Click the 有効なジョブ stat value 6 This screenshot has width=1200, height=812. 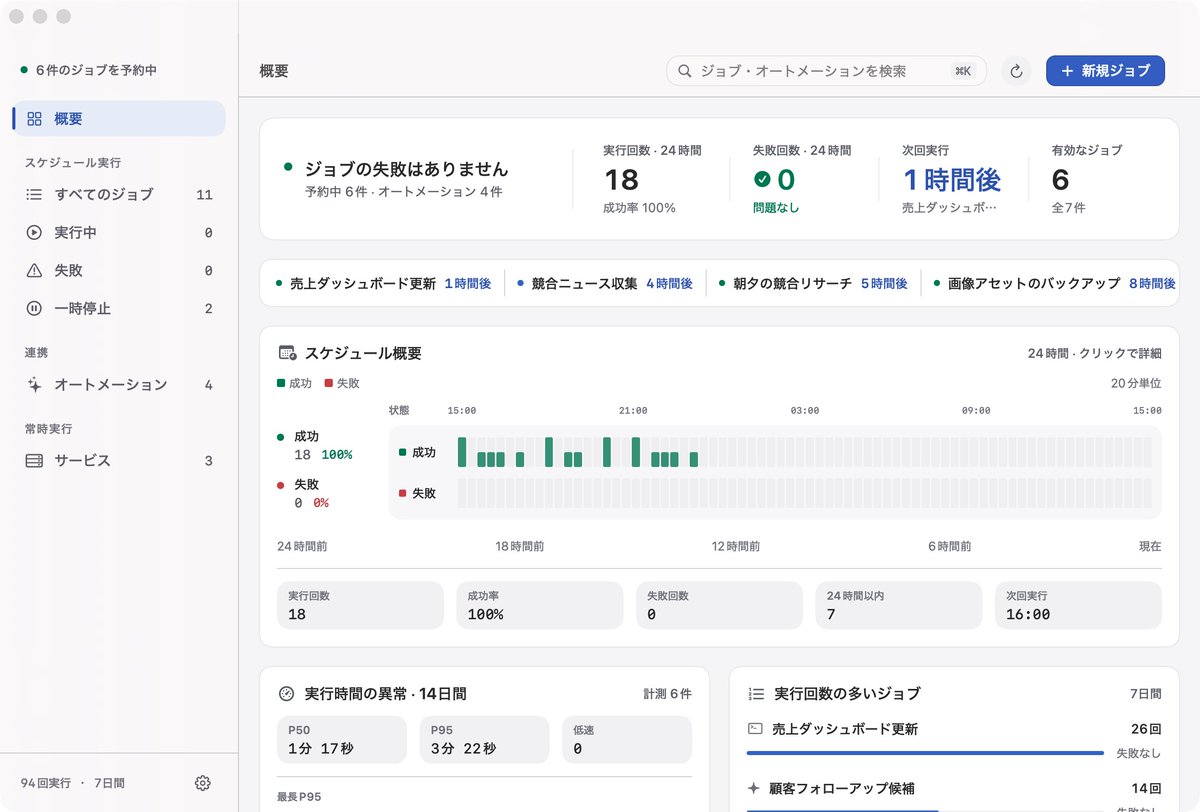1061,180
